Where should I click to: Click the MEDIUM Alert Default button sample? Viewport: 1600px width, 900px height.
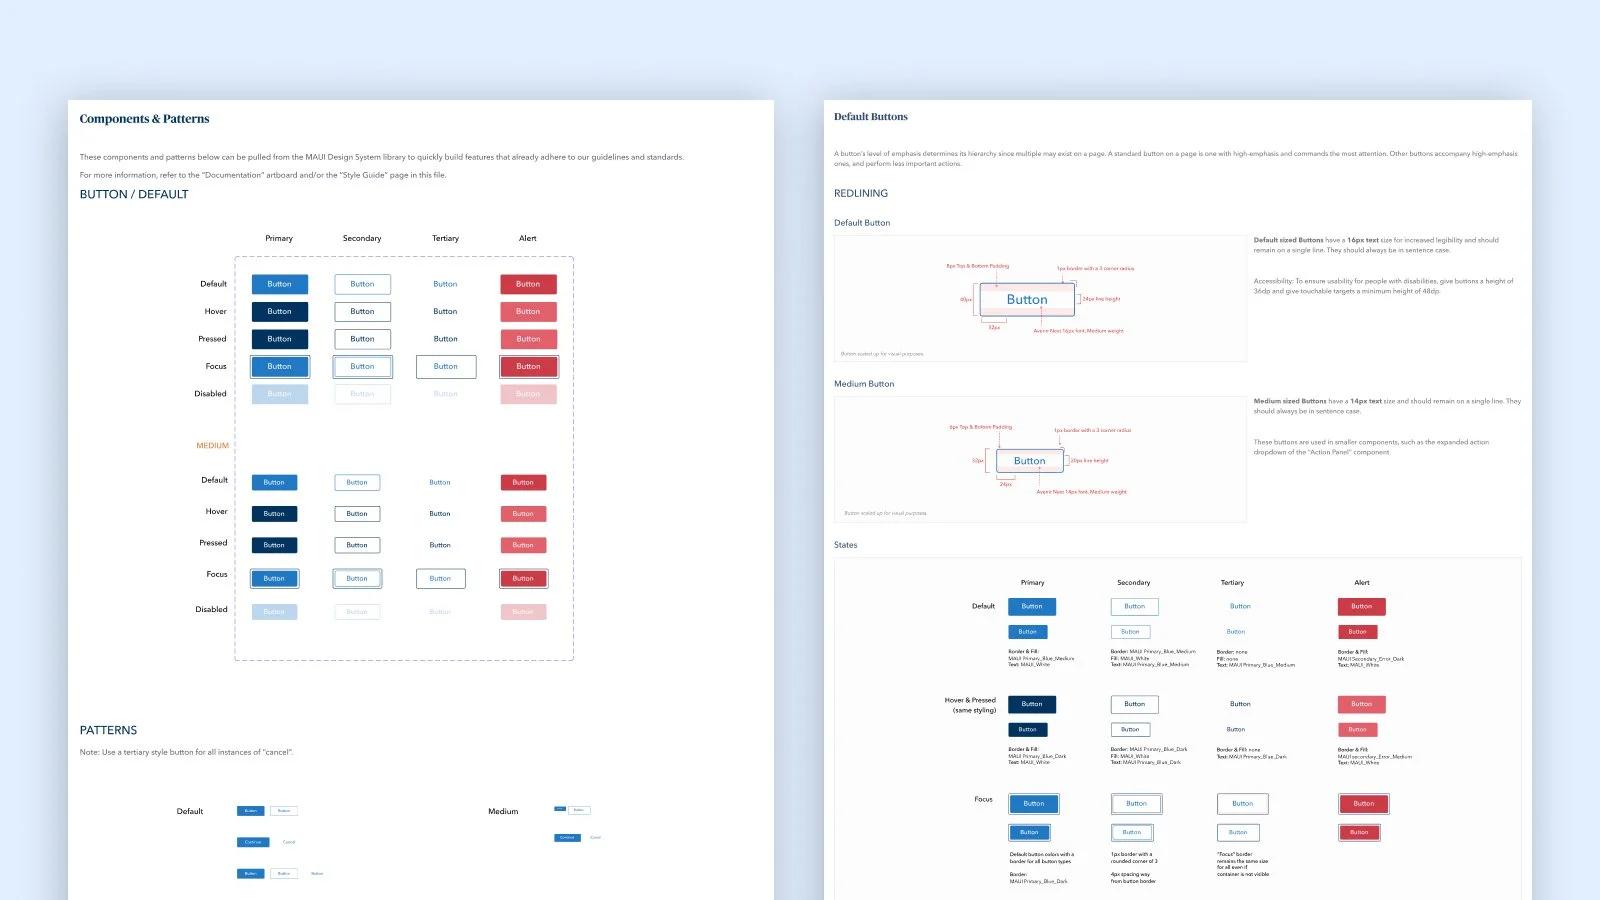point(523,483)
